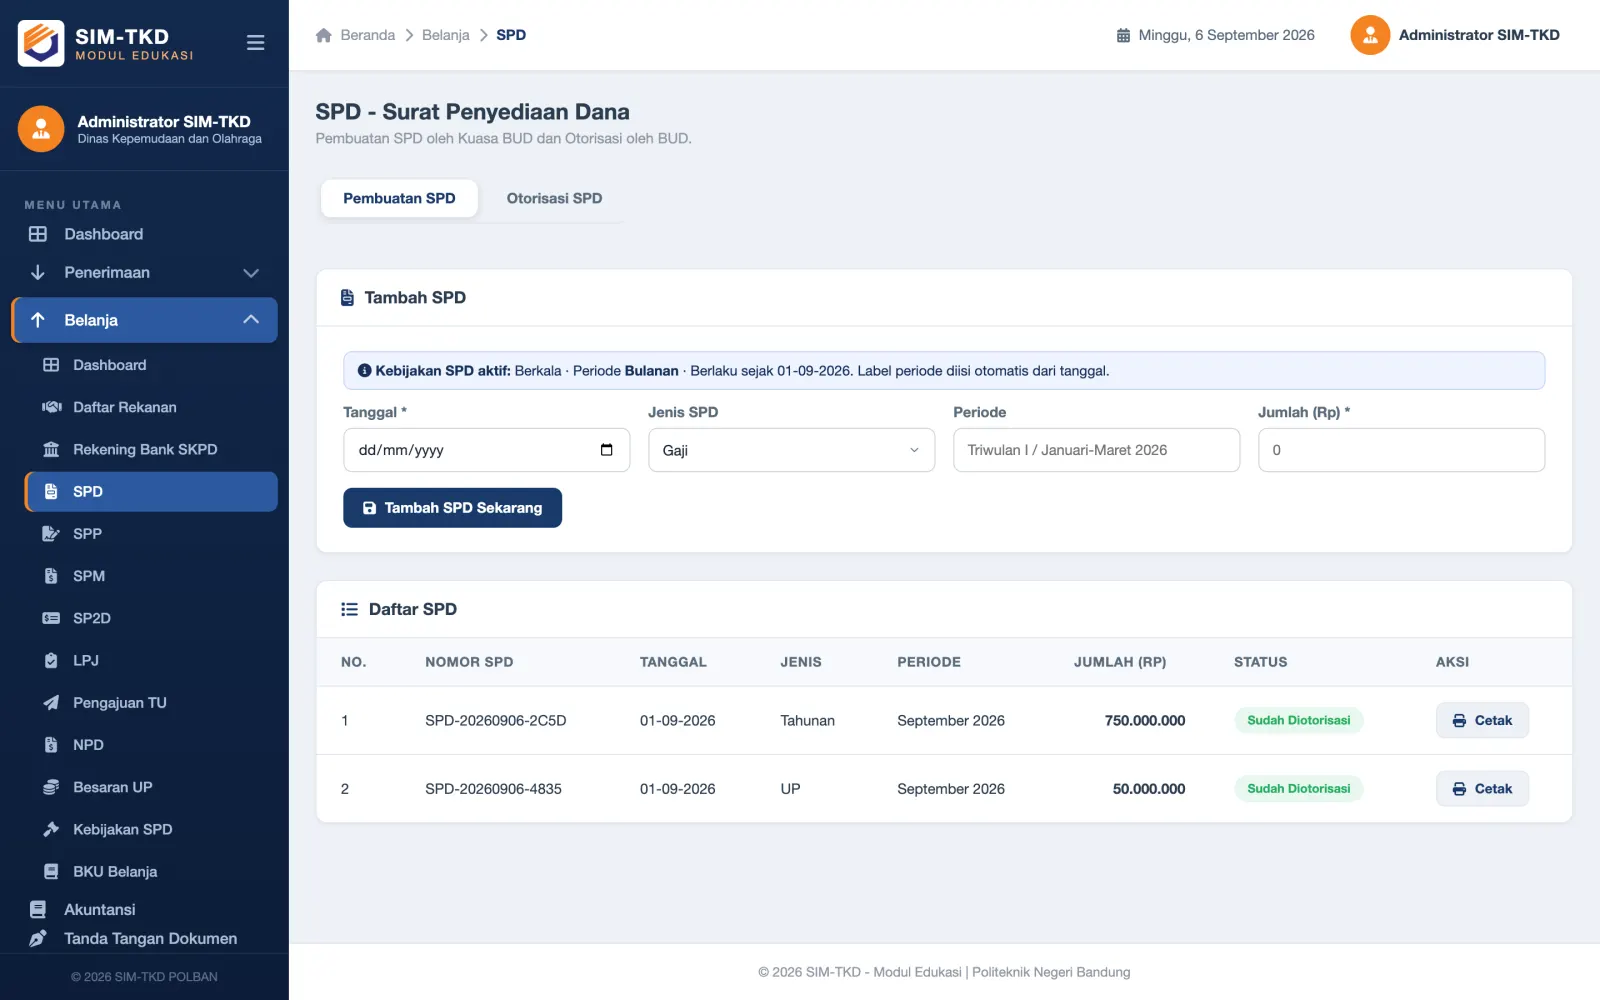Click the home icon in breadcrumb

tap(323, 35)
